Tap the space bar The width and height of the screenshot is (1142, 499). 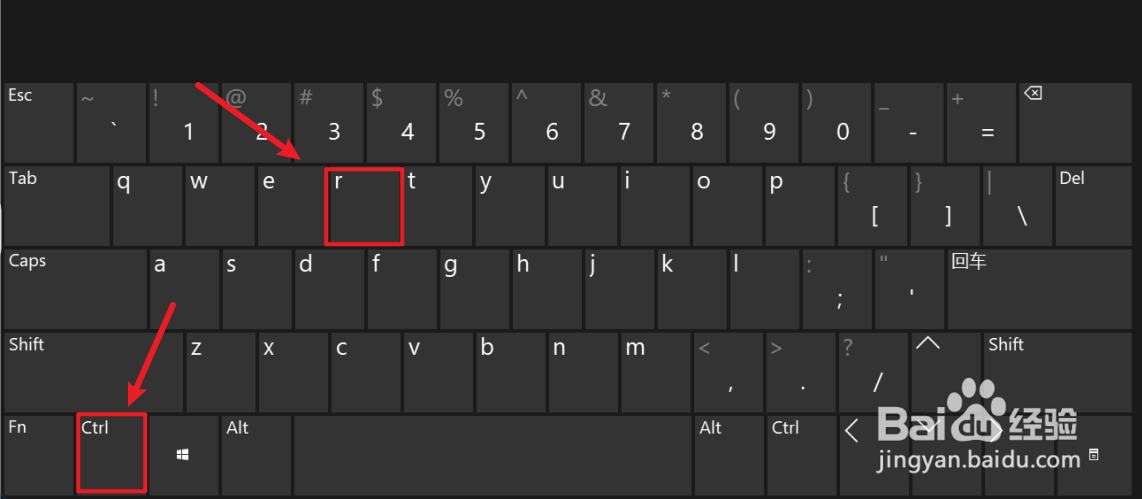click(492, 455)
